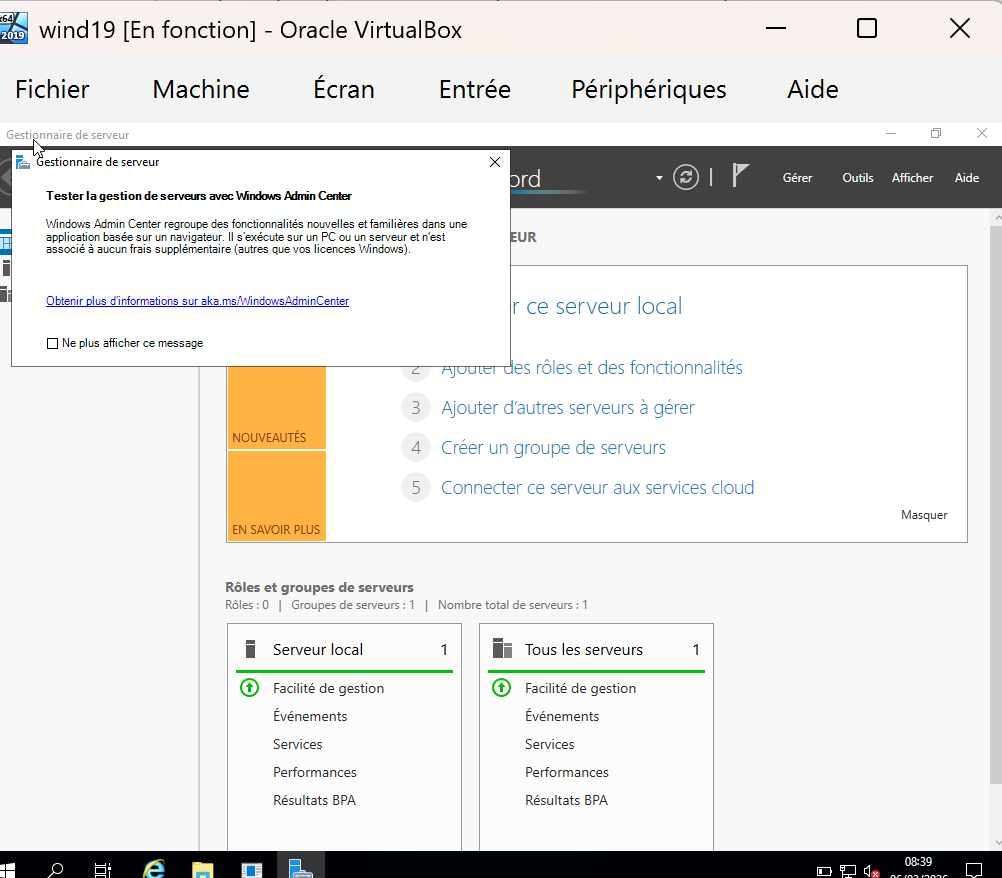This screenshot has height=878, width=1002.
Task: Open Facilité de gestion under Tous les serveurs
Action: click(580, 688)
